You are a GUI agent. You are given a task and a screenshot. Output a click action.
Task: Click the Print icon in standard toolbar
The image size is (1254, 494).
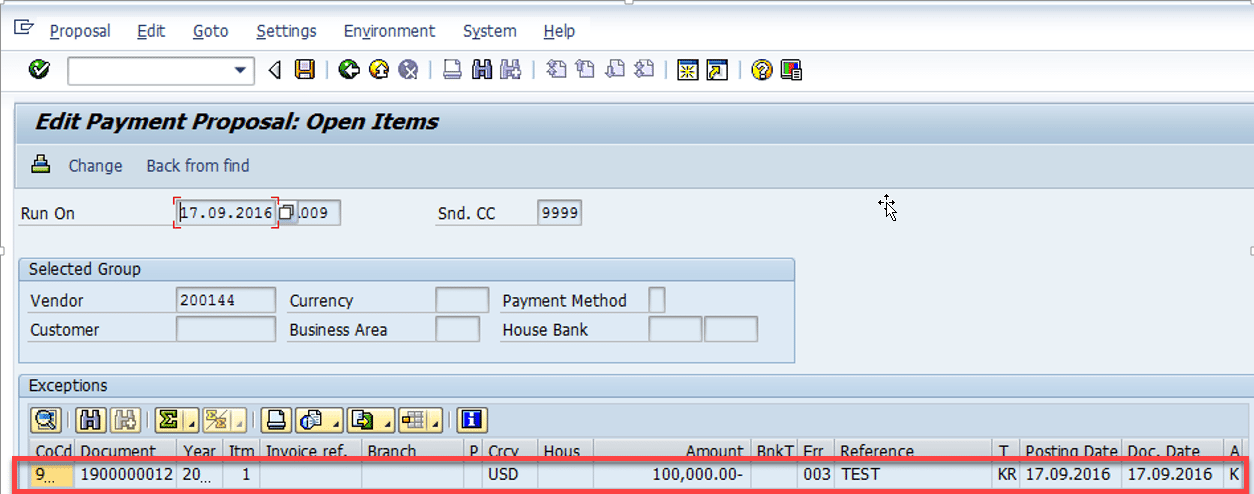(452, 70)
